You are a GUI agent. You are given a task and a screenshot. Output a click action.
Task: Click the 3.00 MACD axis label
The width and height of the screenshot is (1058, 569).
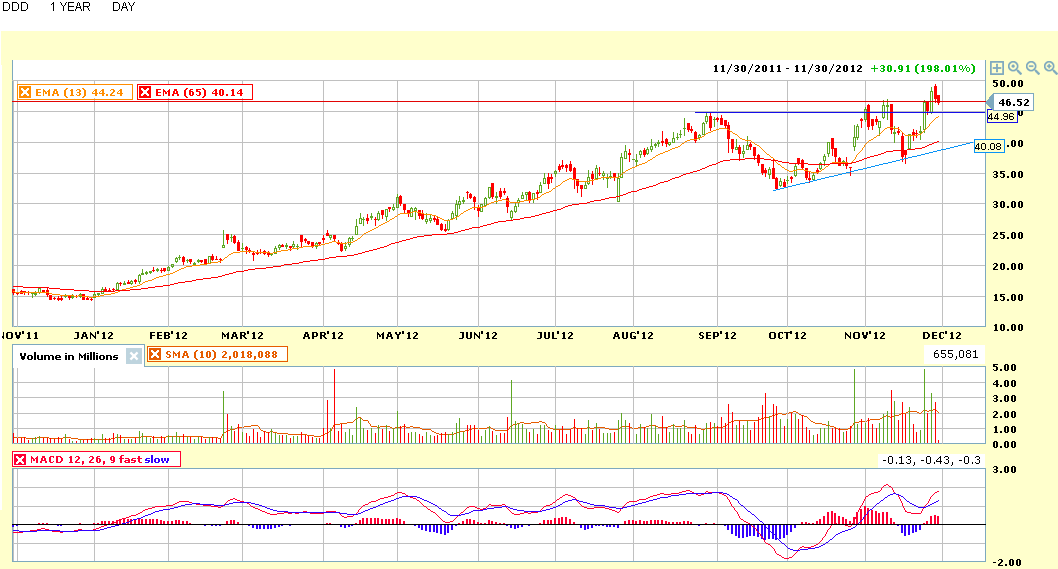(x=1005, y=470)
